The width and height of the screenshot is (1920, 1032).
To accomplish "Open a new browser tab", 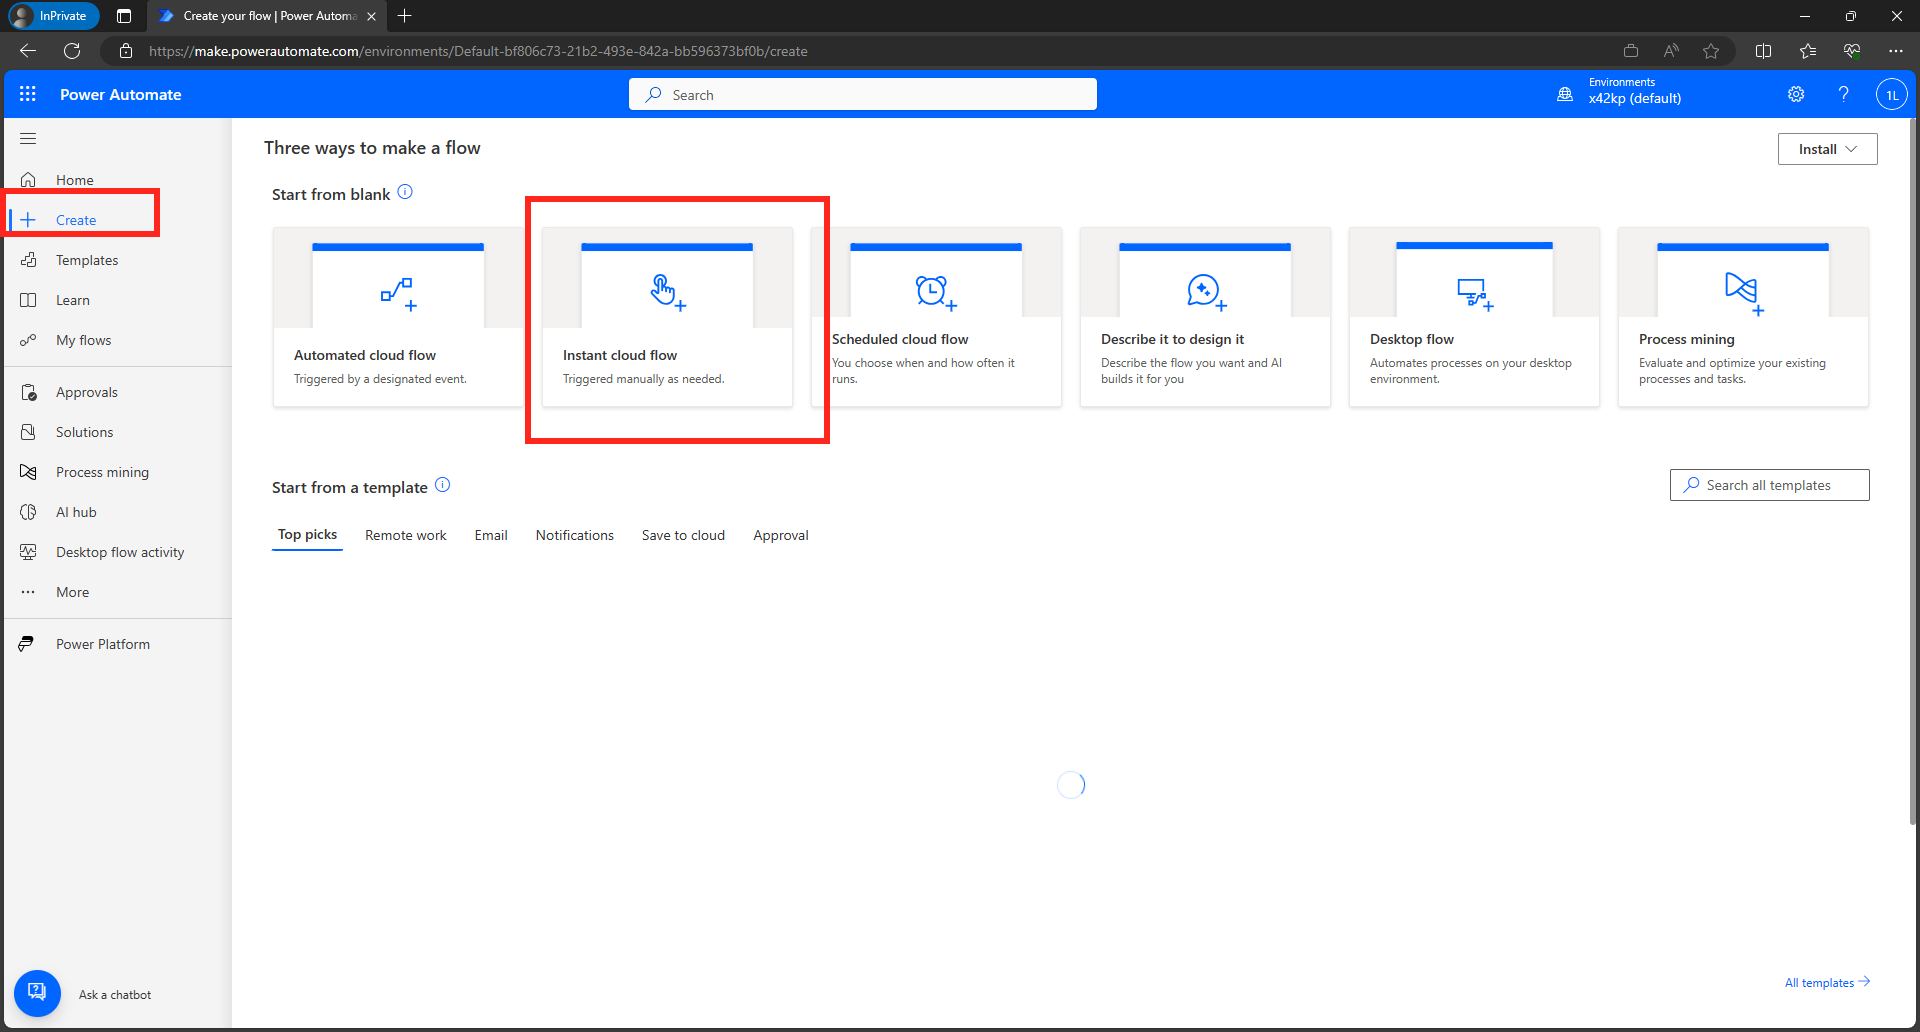I will point(405,16).
